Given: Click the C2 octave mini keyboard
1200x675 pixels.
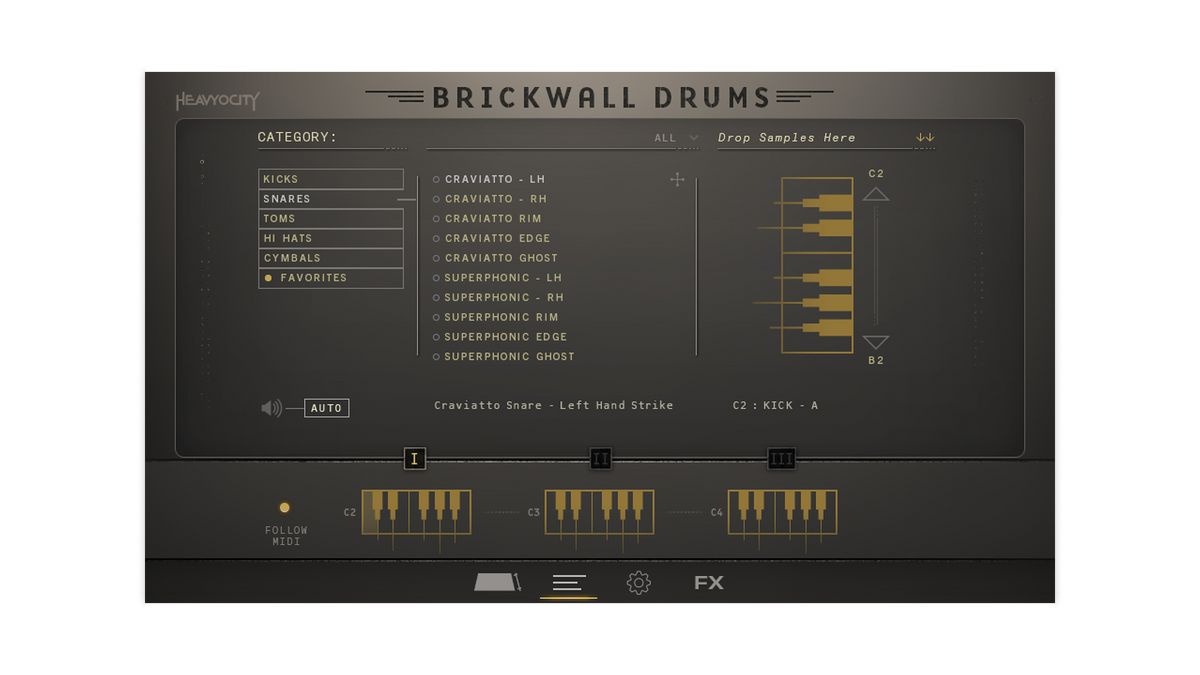Looking at the screenshot, I should pyautogui.click(x=416, y=512).
